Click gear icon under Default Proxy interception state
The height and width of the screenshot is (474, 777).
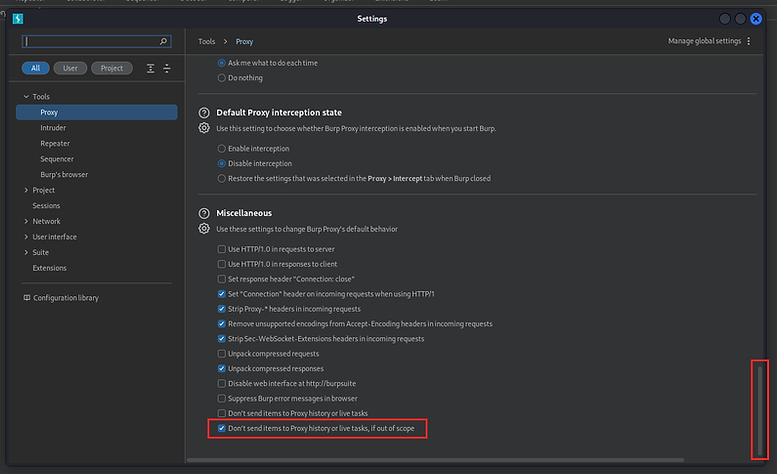click(204, 128)
